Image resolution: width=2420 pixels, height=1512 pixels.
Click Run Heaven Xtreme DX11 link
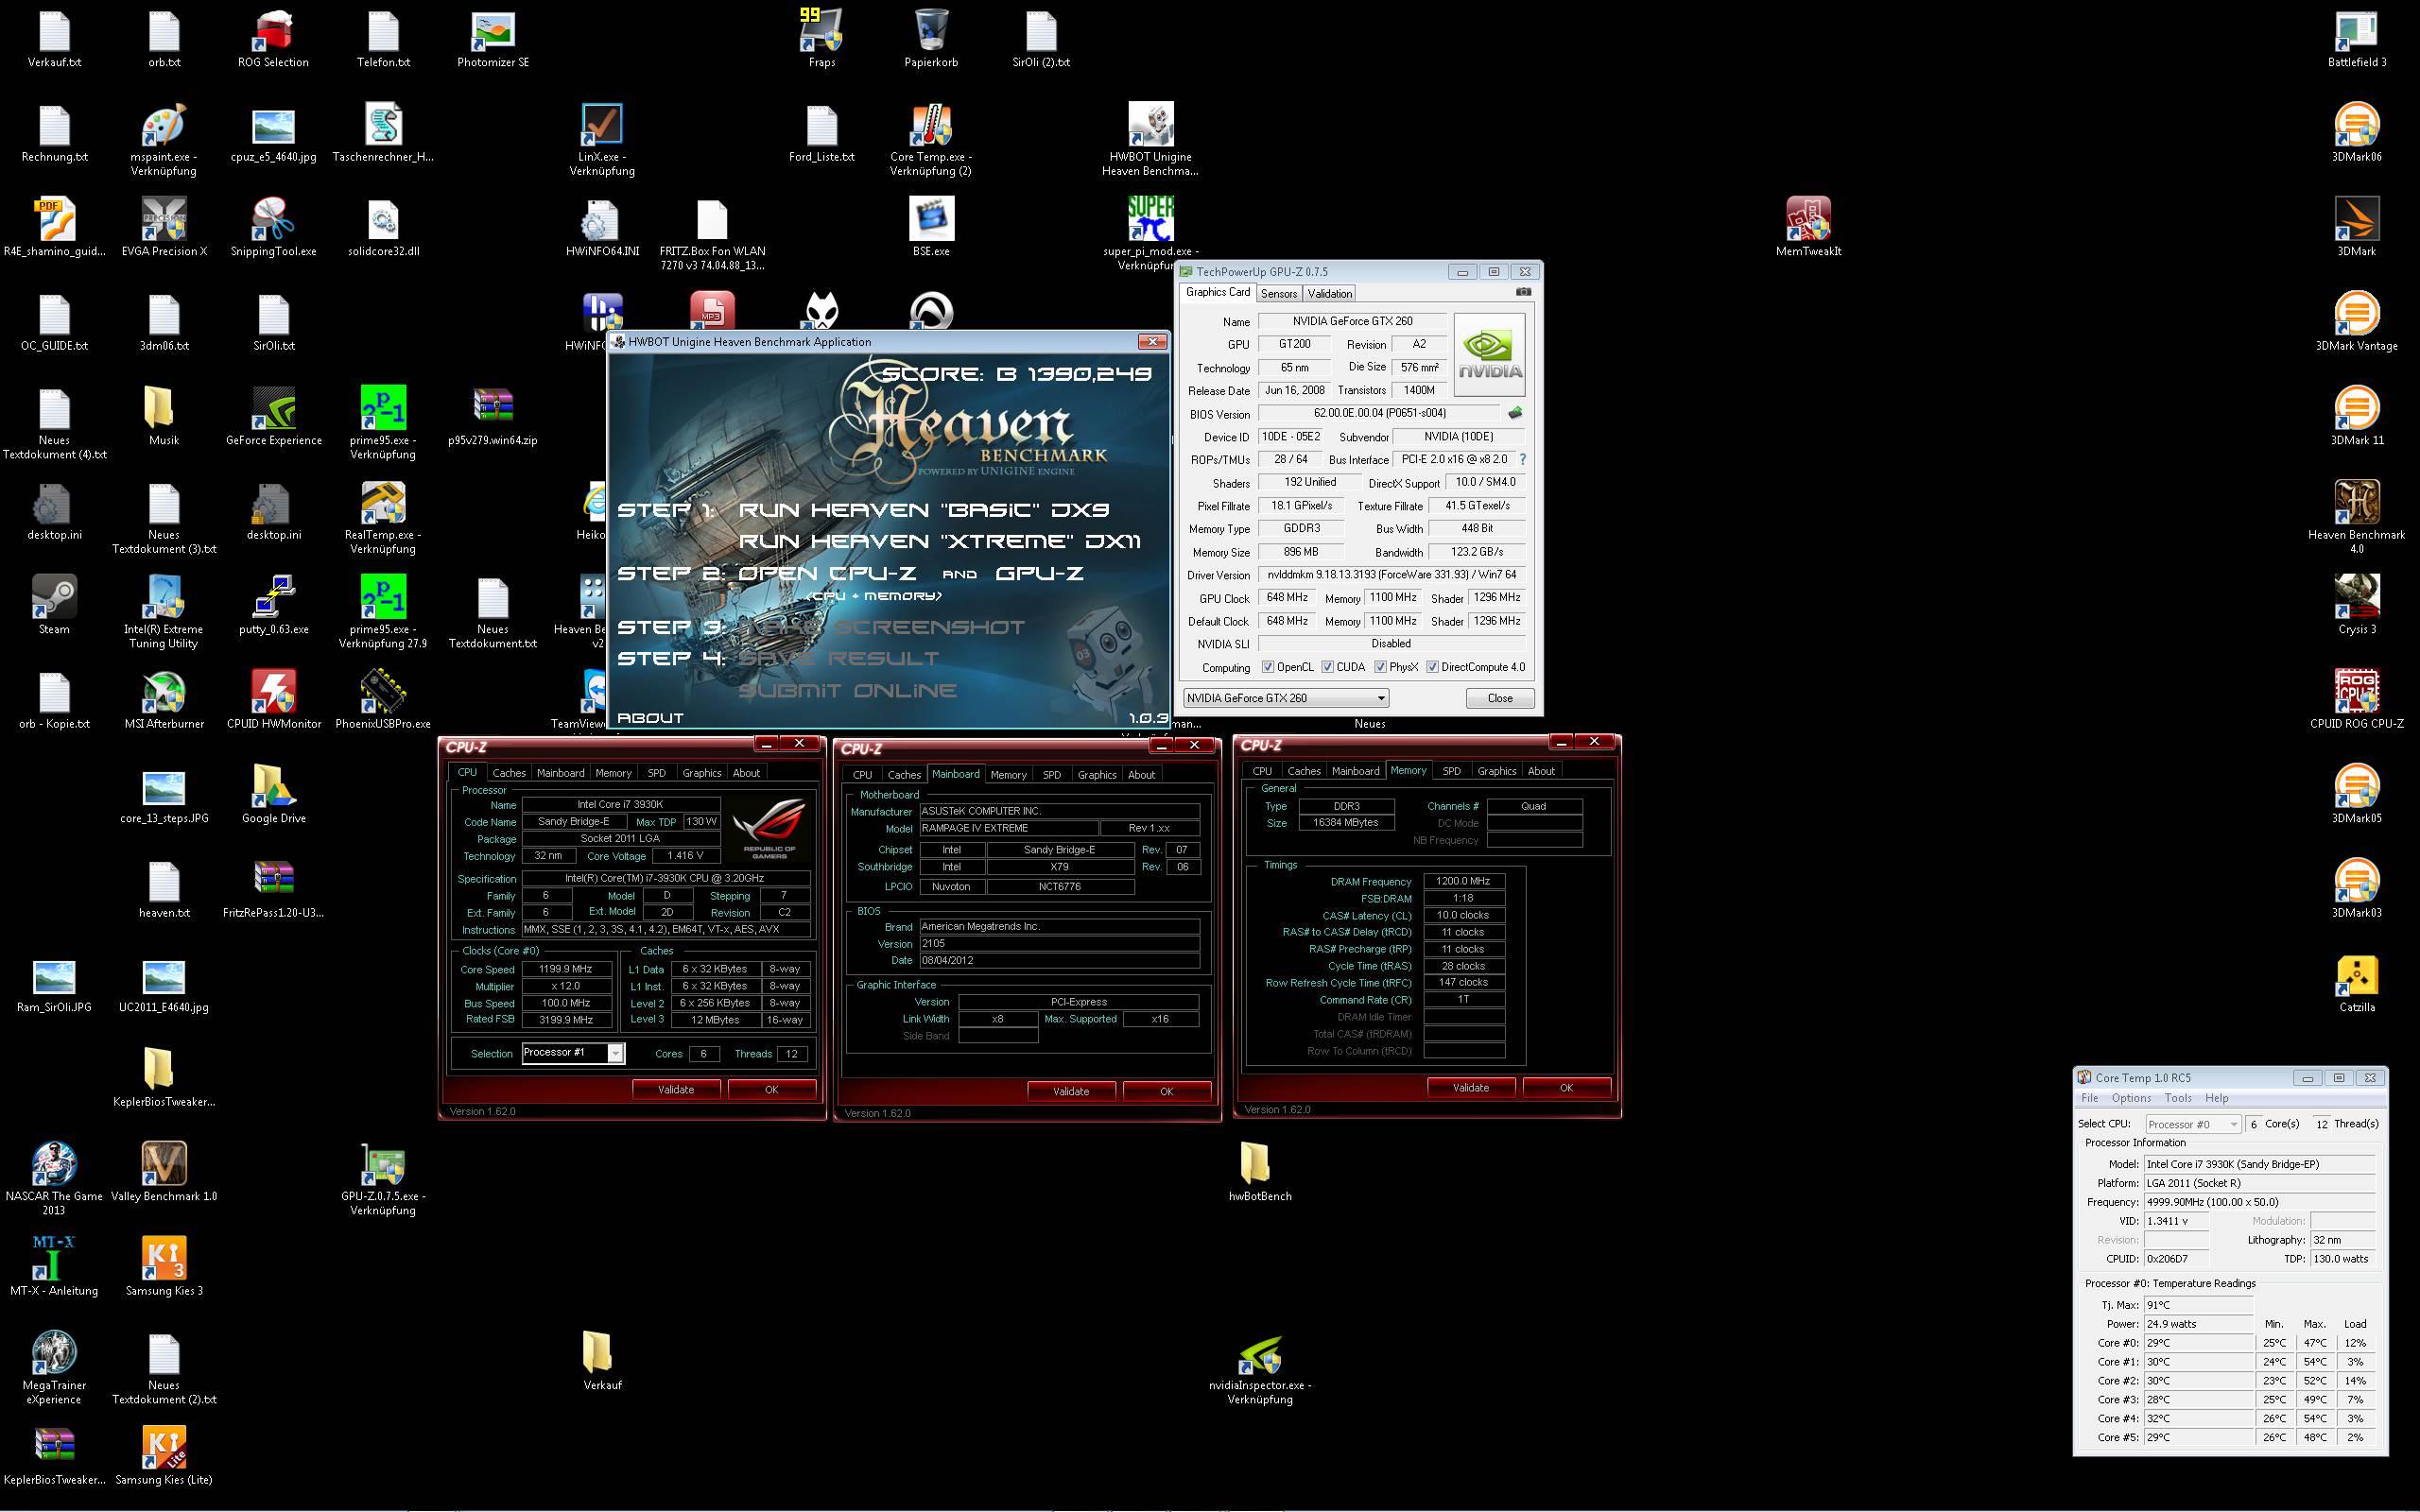click(939, 541)
